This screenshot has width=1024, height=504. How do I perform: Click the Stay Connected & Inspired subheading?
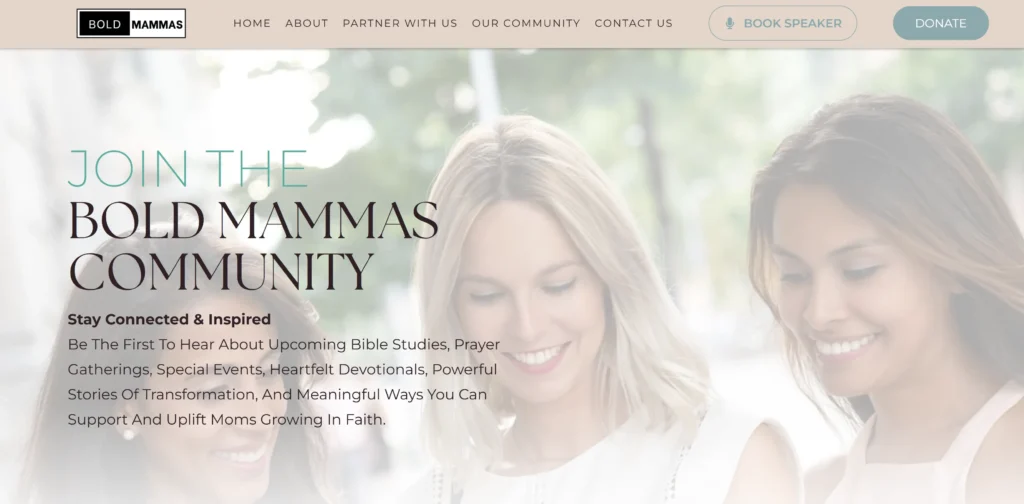(169, 319)
